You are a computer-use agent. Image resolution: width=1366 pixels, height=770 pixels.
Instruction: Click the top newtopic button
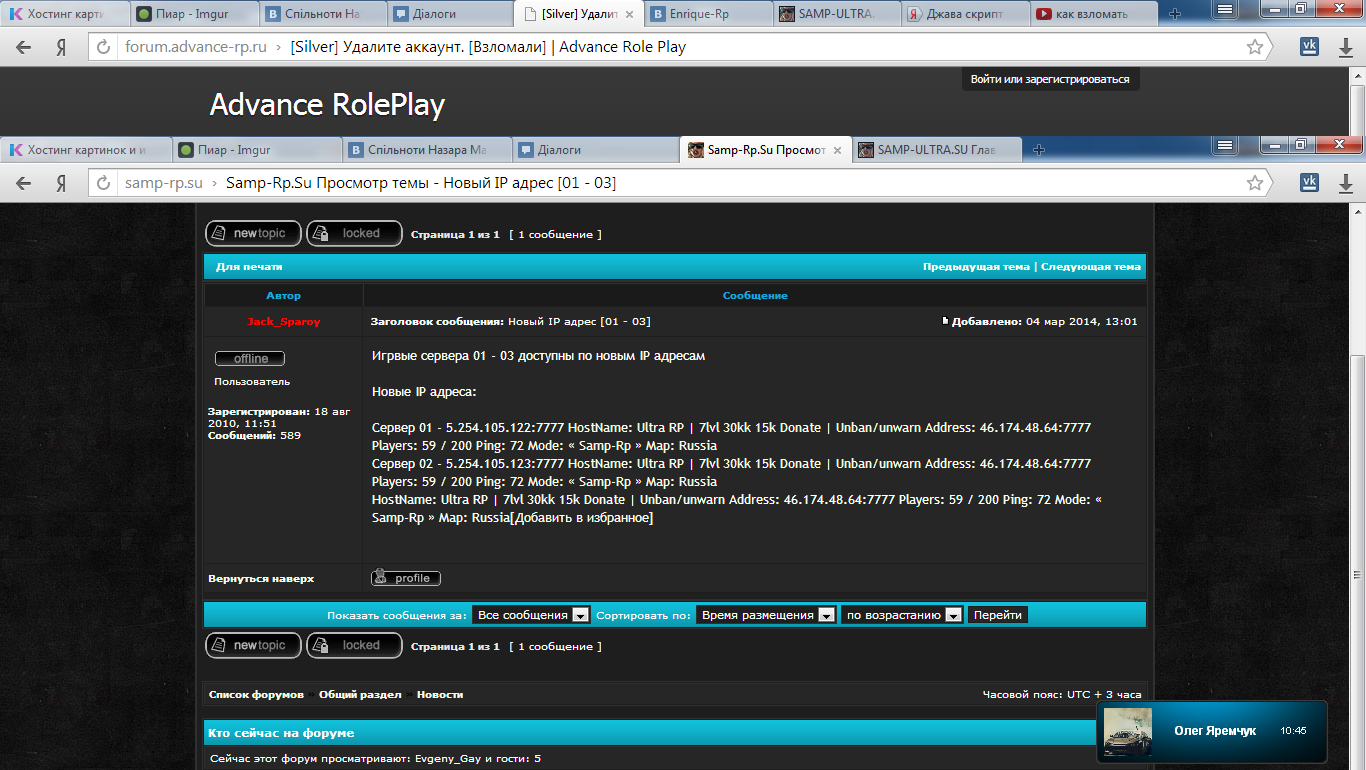[253, 233]
